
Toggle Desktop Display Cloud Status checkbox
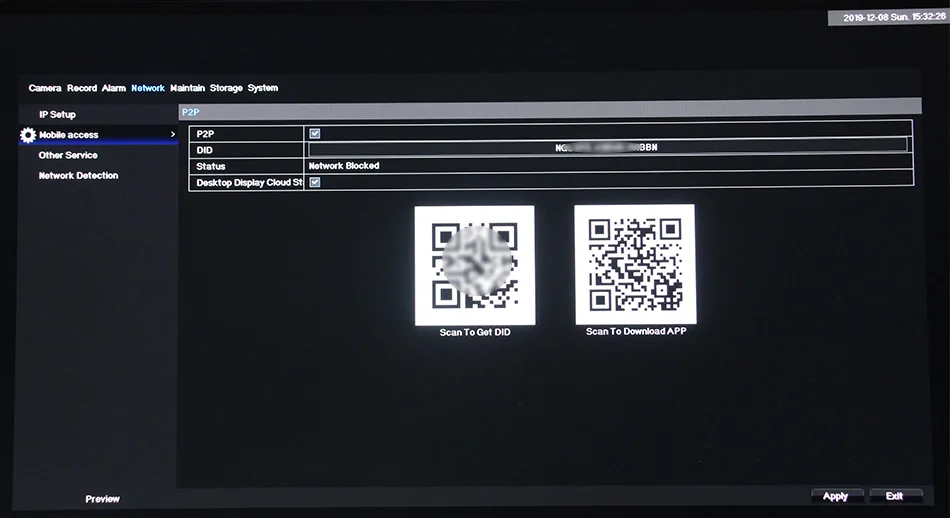click(x=315, y=182)
